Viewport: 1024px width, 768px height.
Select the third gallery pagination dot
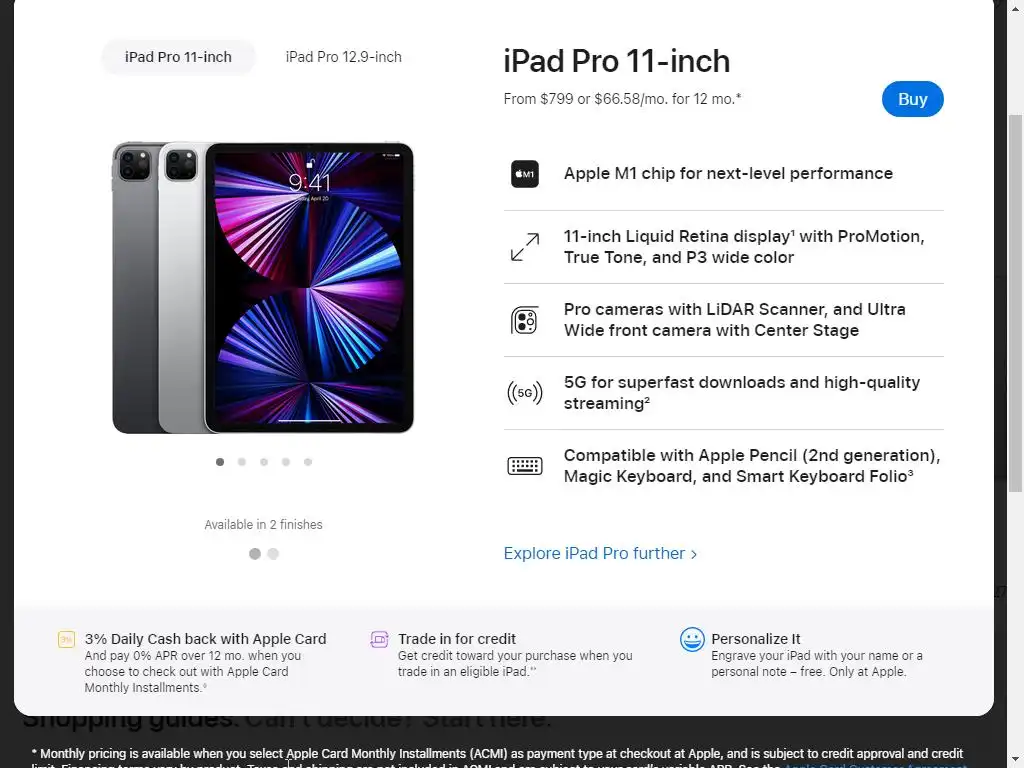264,462
